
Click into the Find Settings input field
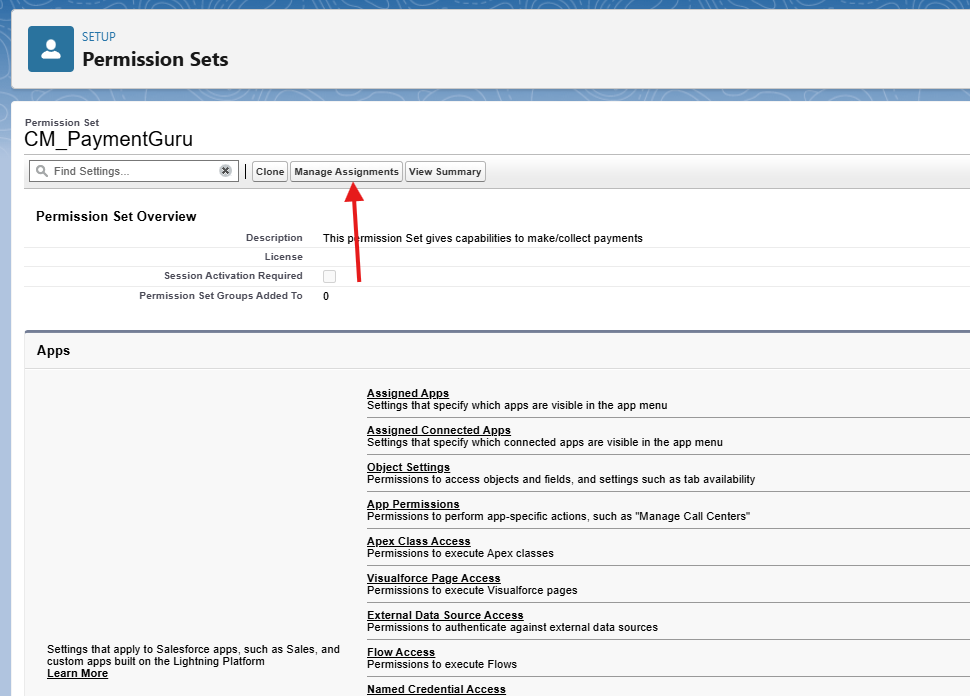click(x=133, y=171)
